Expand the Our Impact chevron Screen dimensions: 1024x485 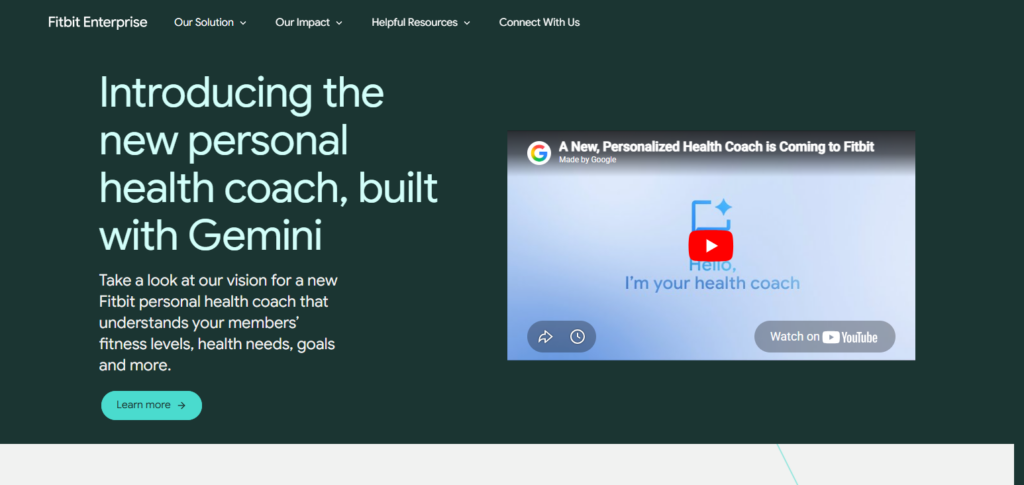(x=339, y=23)
